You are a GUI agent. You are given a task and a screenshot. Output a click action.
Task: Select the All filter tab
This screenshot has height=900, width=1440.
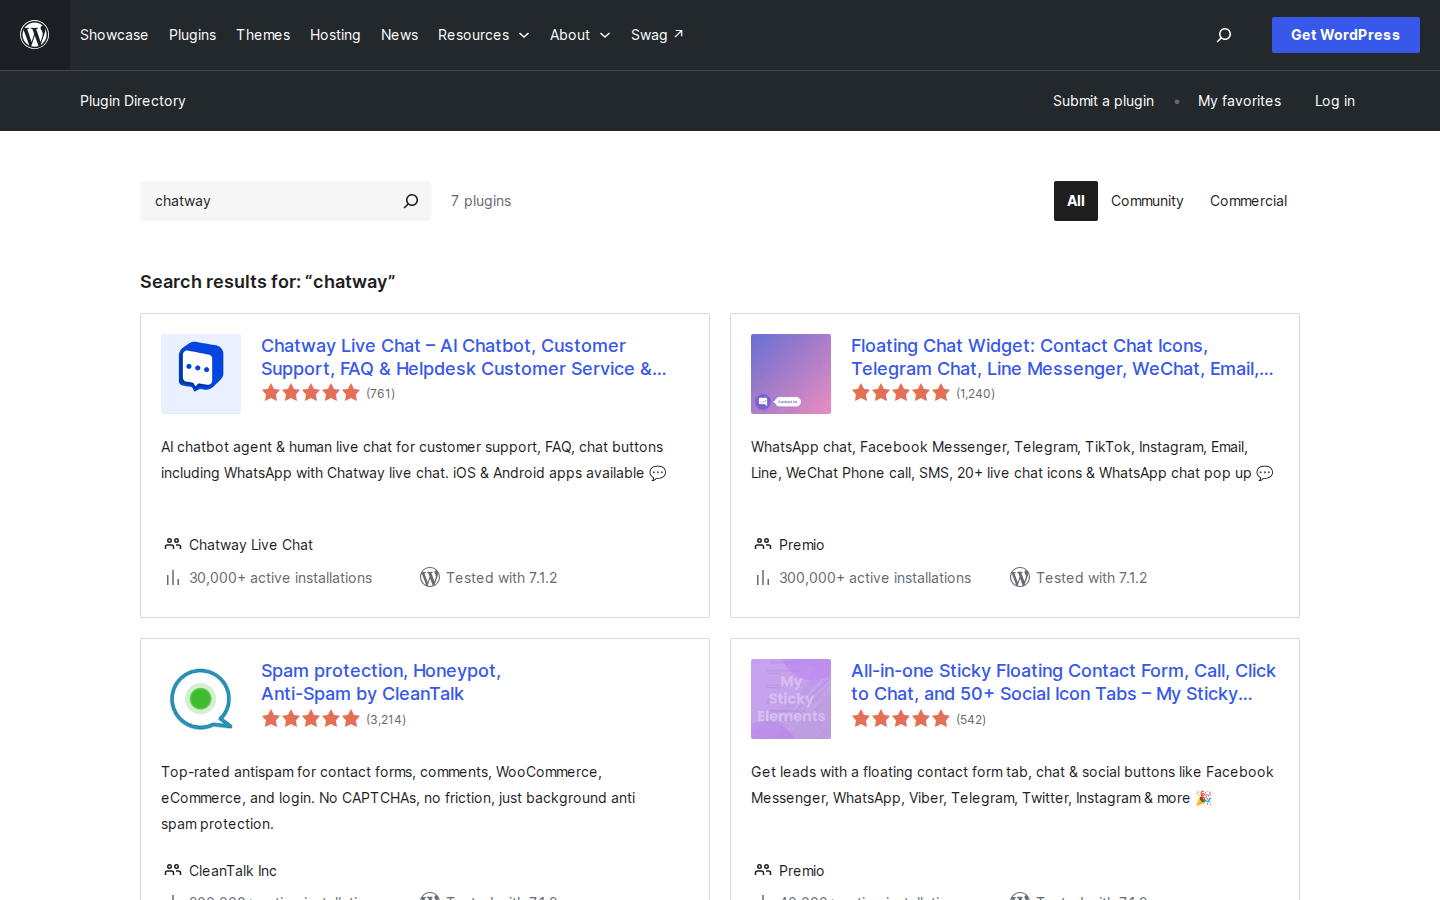[x=1076, y=201]
